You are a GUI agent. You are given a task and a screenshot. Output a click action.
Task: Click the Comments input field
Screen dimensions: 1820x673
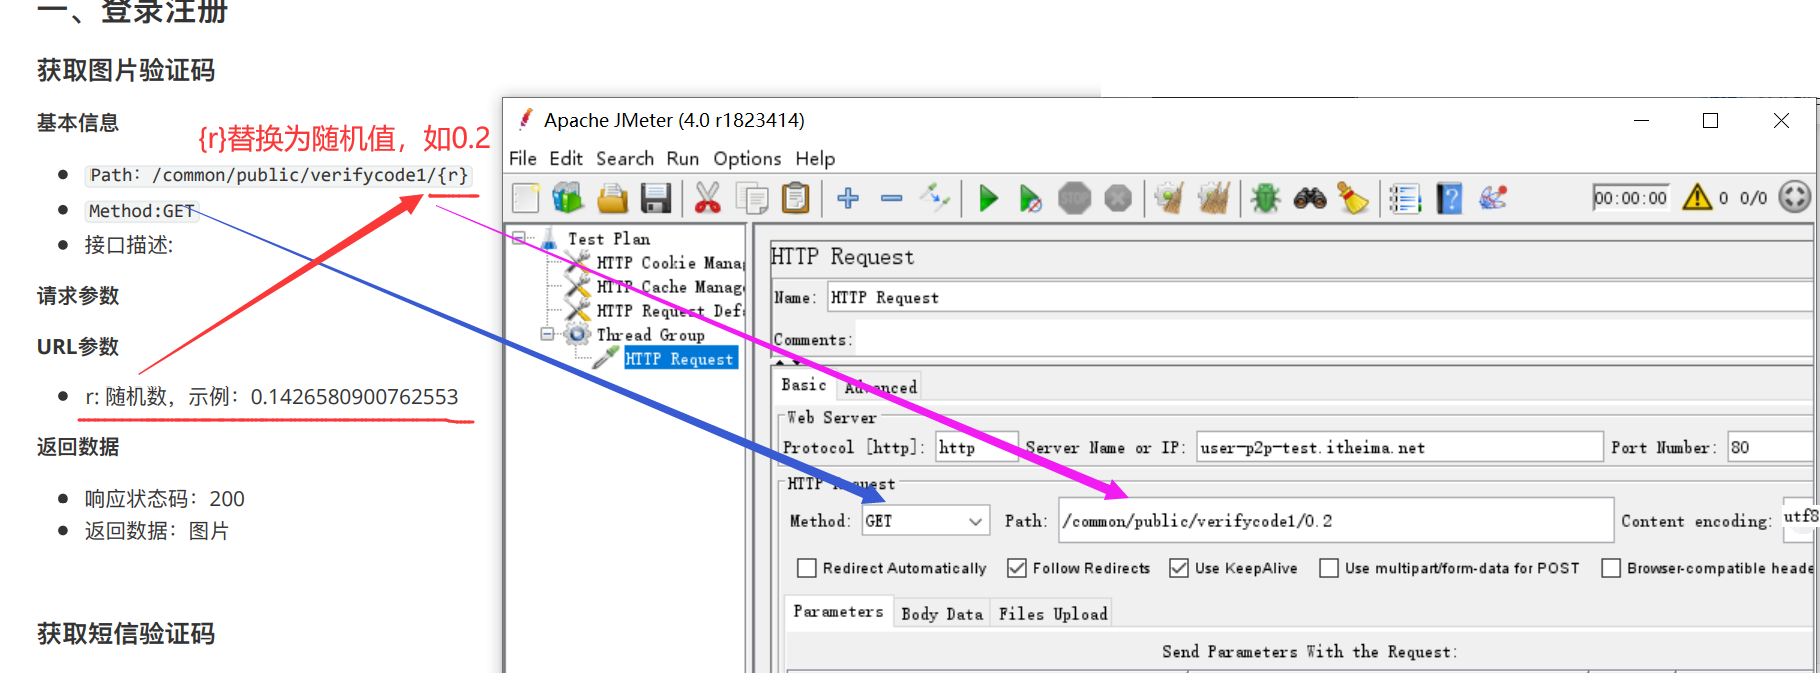(1335, 338)
